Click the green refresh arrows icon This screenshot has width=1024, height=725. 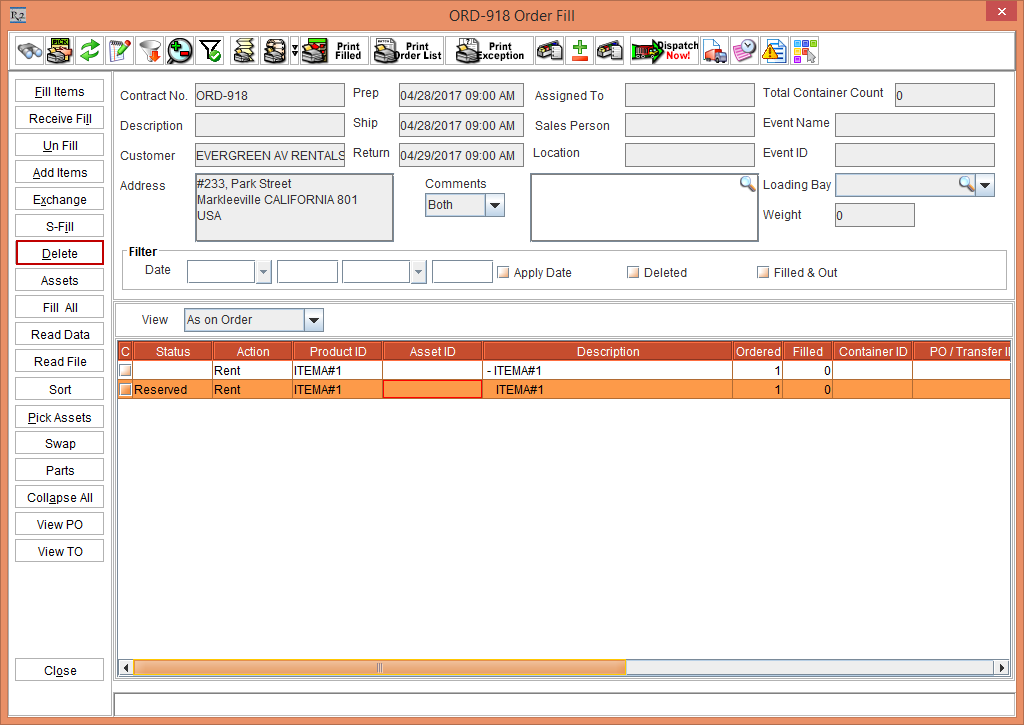91,51
